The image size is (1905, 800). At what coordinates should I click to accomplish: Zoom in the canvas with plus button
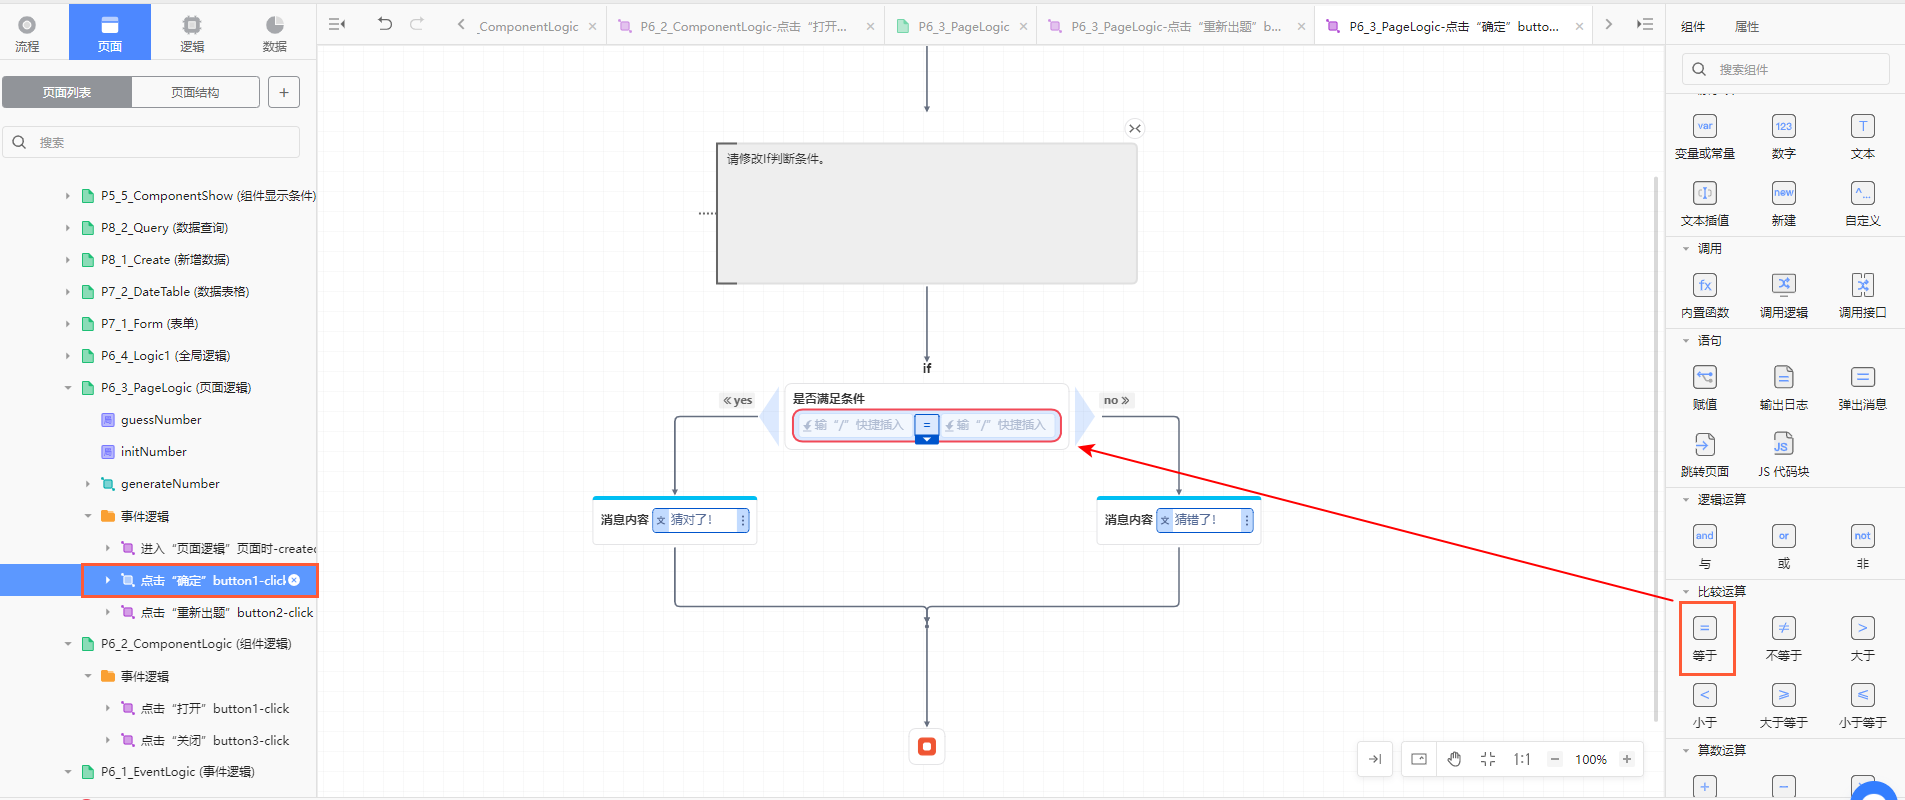1627,759
